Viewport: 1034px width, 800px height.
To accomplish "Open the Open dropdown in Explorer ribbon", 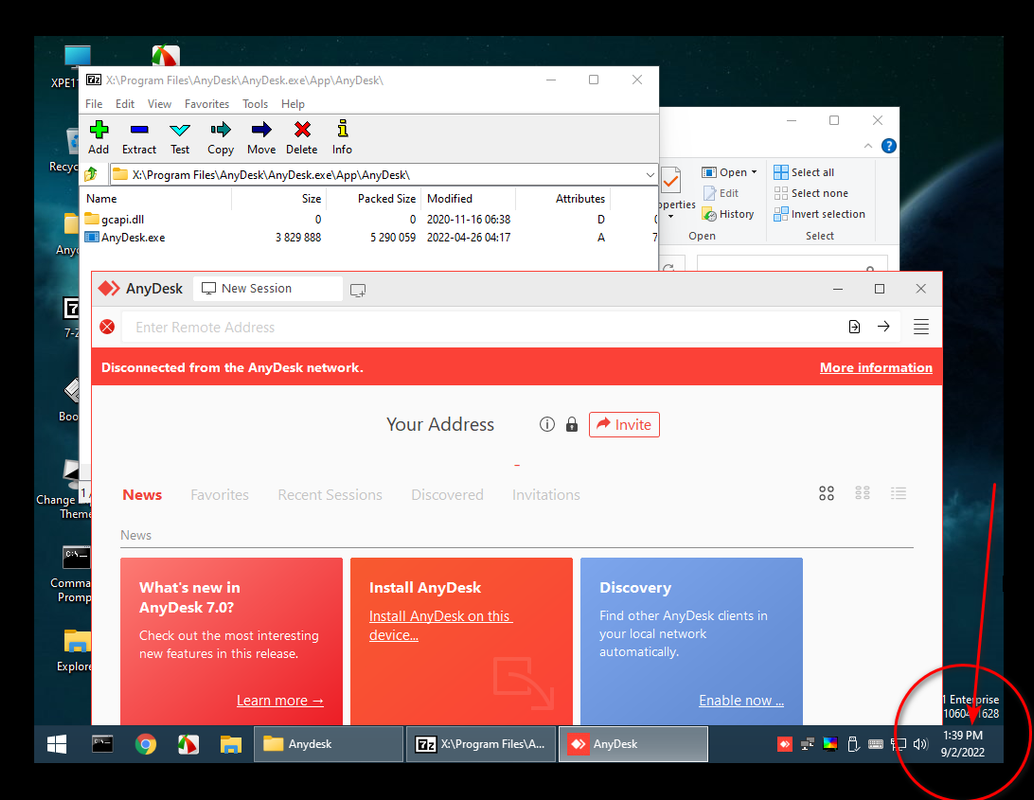I will click(x=729, y=172).
